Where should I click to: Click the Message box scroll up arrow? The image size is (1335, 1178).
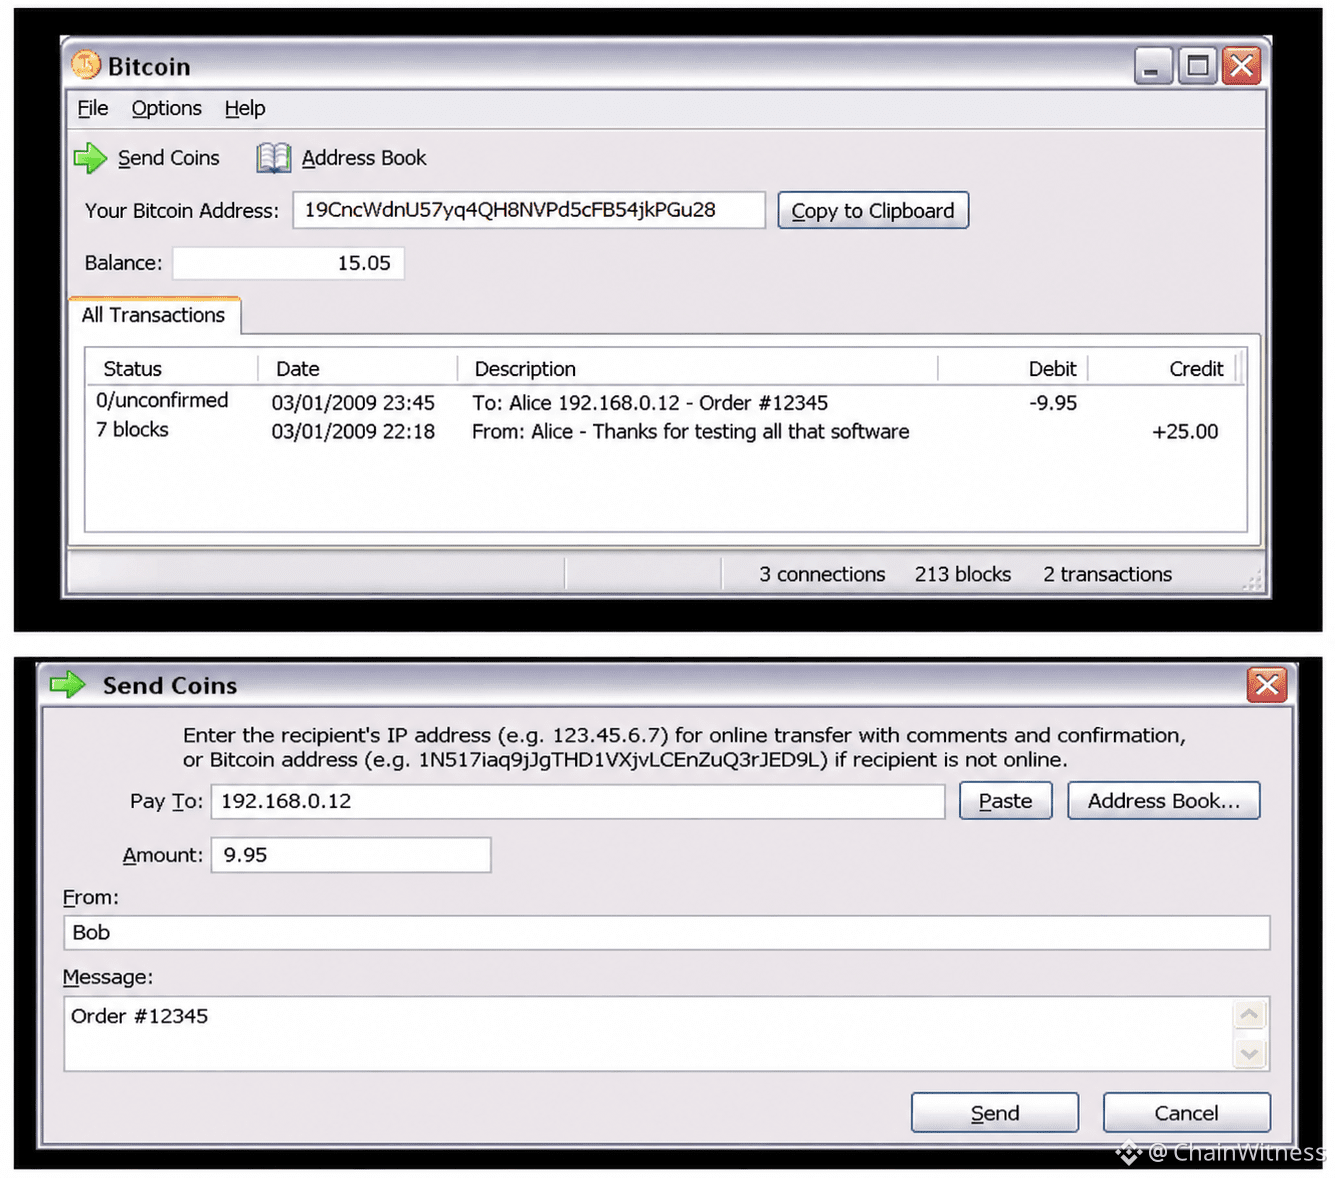(x=1250, y=1015)
